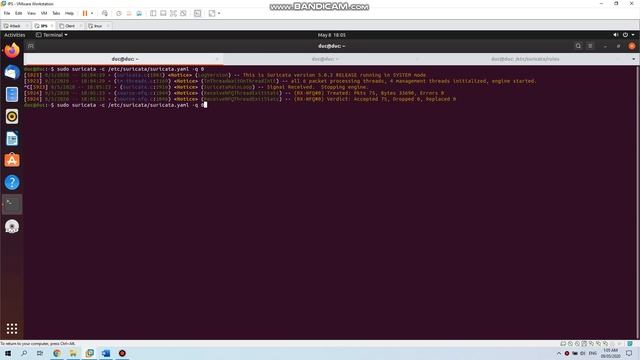
Task: Show Applications grid in the dock
Action: (x=12, y=328)
